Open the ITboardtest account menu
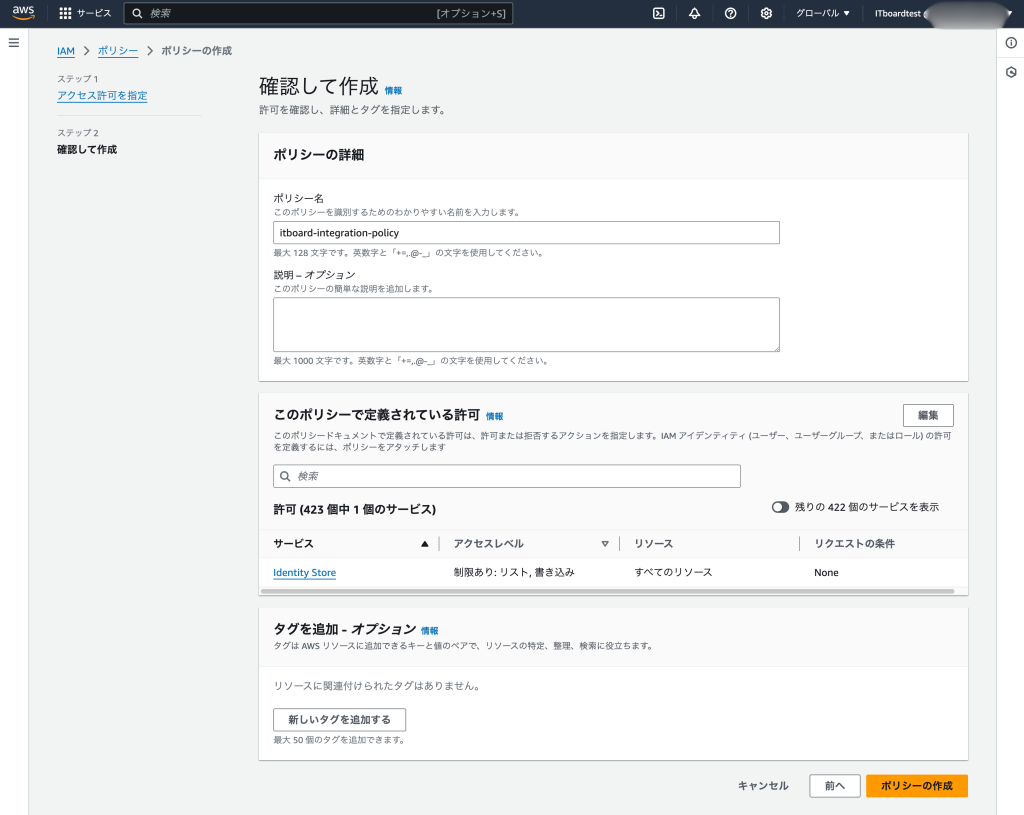The image size is (1024, 815). point(940,13)
